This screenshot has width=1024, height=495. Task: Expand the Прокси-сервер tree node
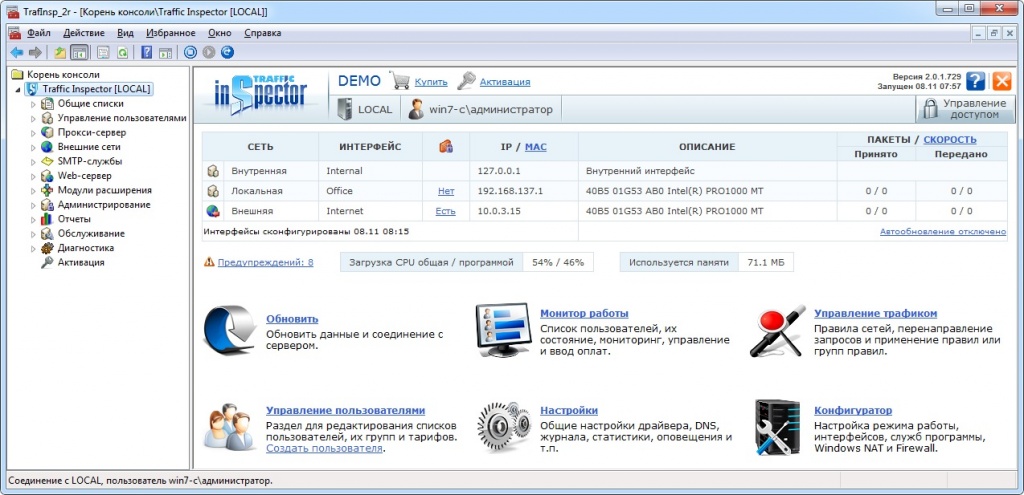tap(33, 133)
